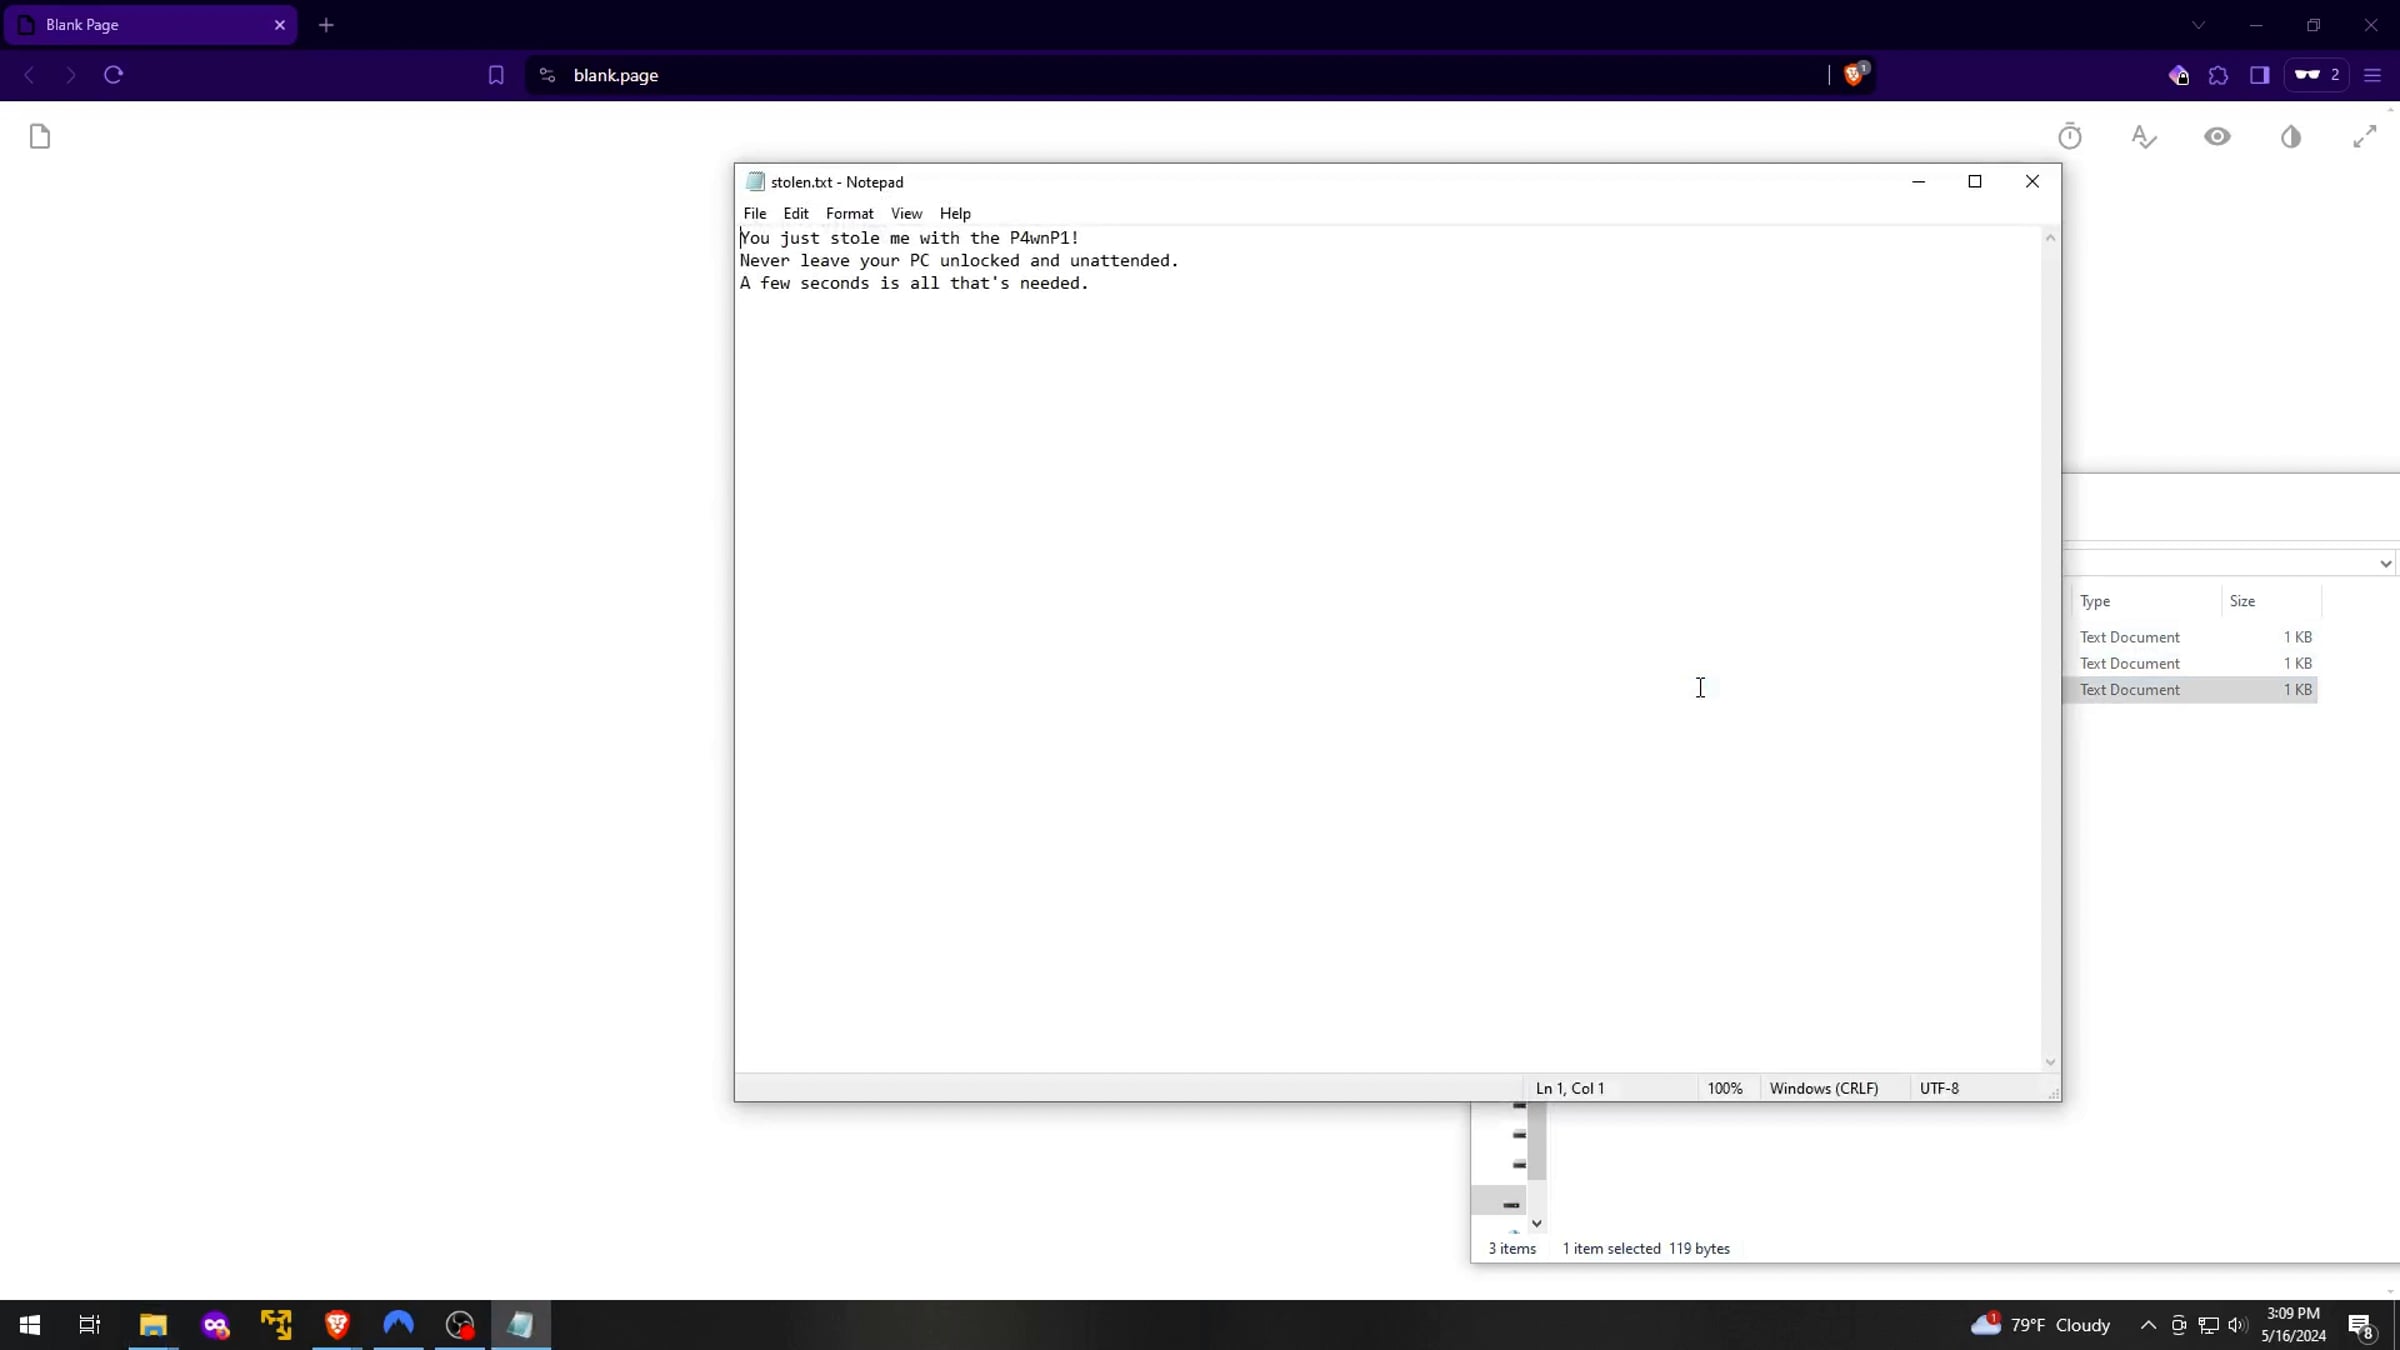This screenshot has height=1350, width=2400.
Task: Show hidden system tray icons chevron
Action: (2147, 1325)
